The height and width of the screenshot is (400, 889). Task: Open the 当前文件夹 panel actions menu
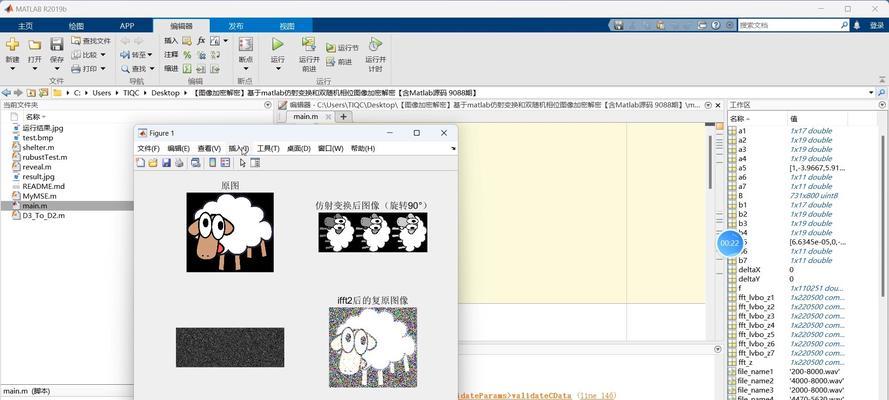pos(268,105)
